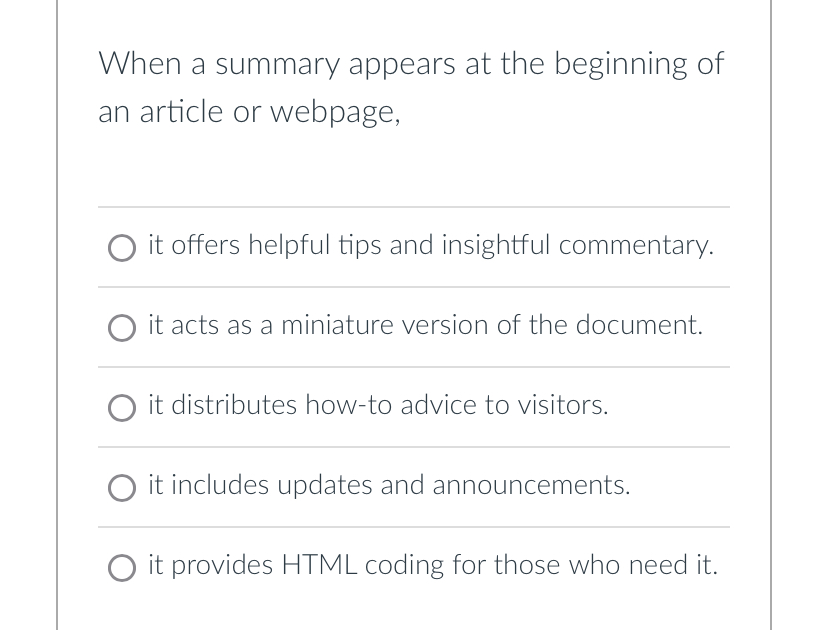Select the HTML coding radio button

[122, 568]
